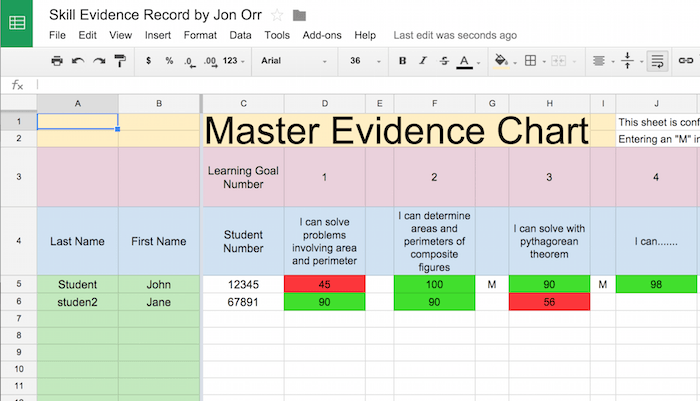Open the font size 36 dropdown

[362, 61]
